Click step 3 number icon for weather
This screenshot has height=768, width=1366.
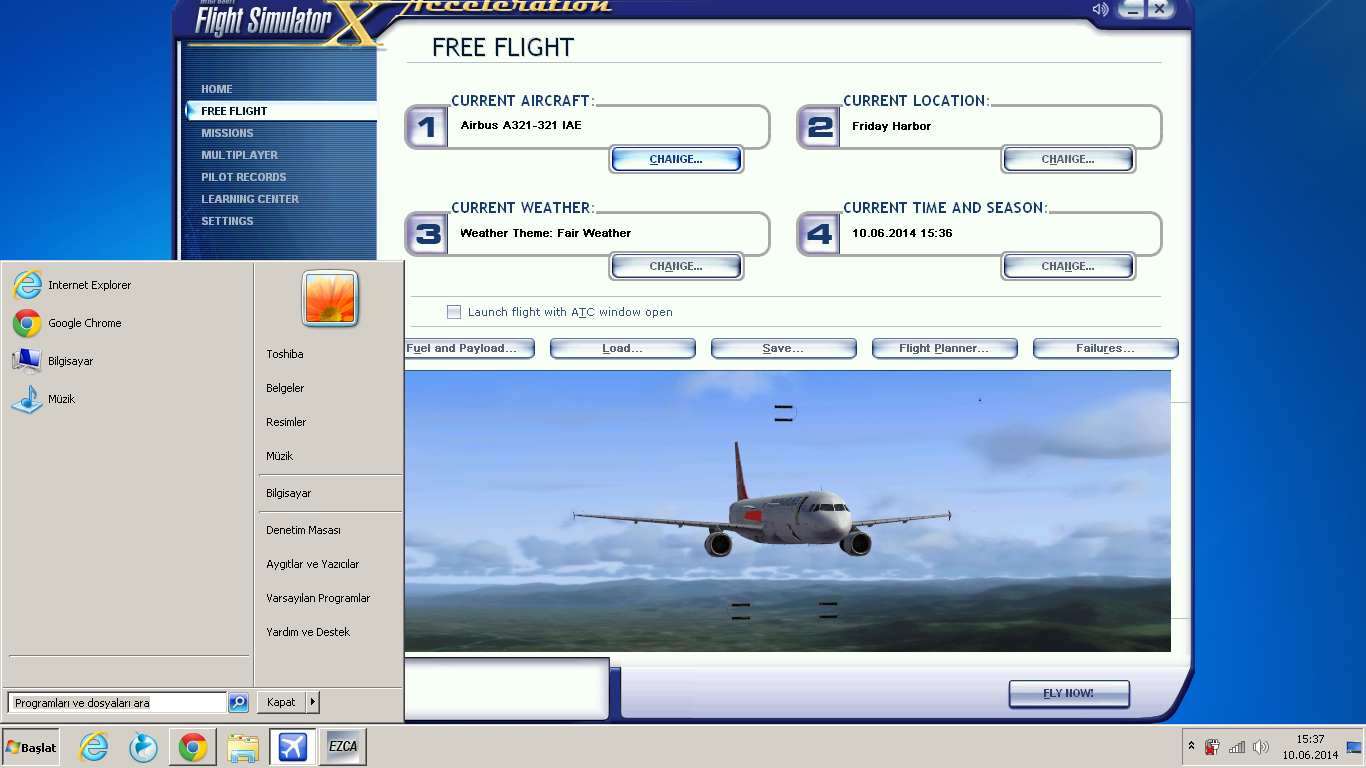tap(427, 234)
